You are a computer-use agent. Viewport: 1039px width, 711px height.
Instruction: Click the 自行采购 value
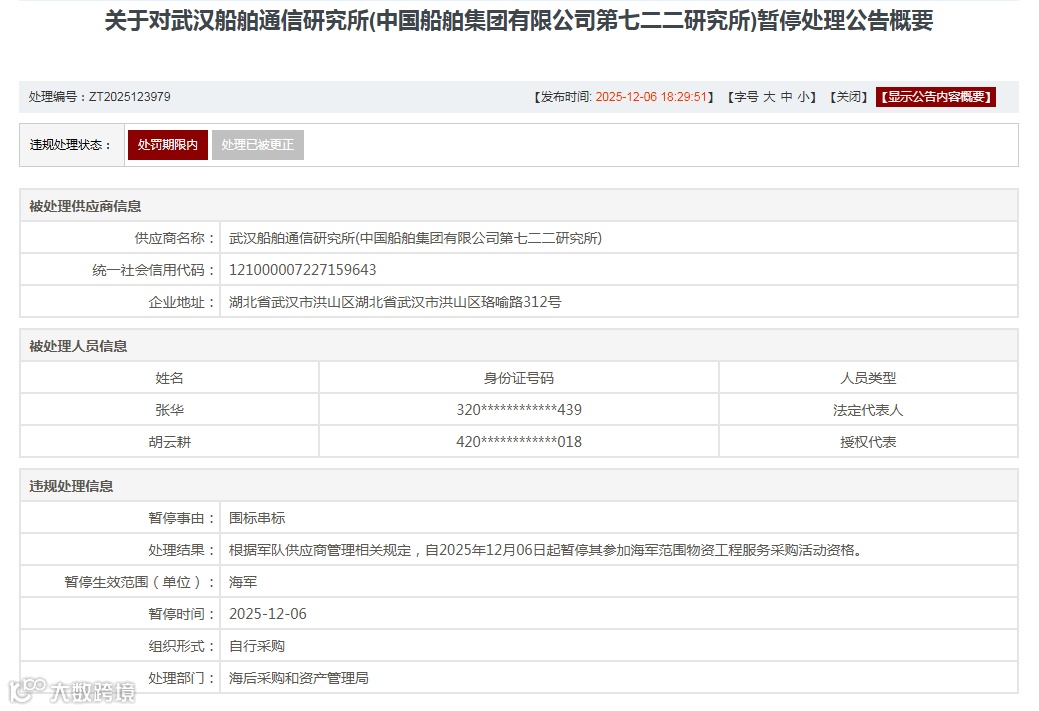(257, 645)
